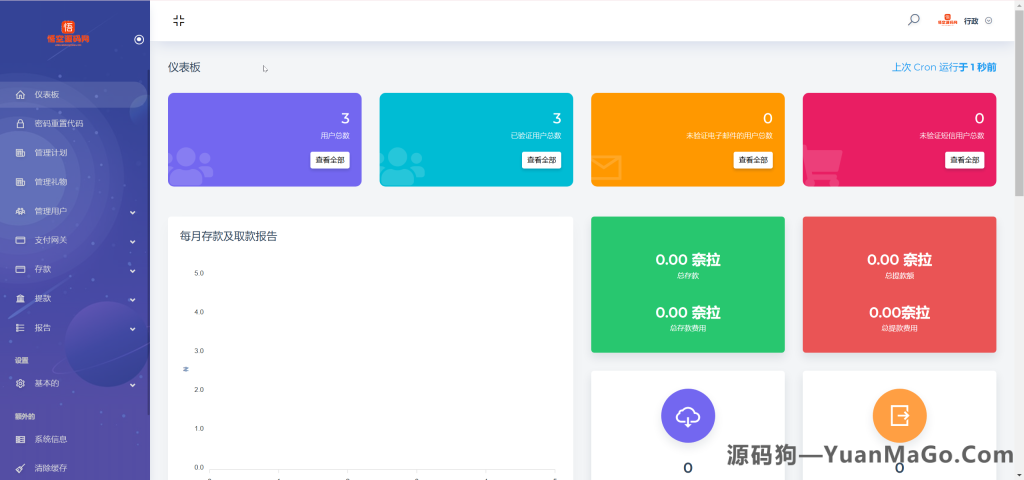This screenshot has width=1024, height=480.
Task: Open the 管理礼物 menu item
Action: point(73,182)
